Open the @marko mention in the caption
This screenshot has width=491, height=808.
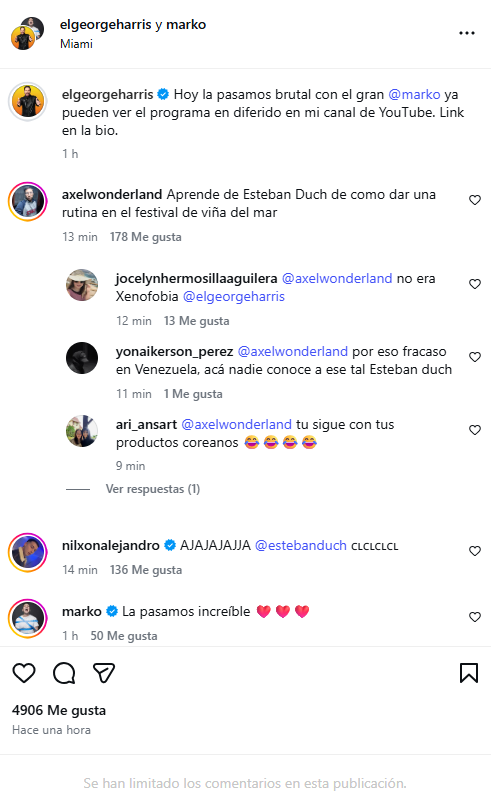414,95
